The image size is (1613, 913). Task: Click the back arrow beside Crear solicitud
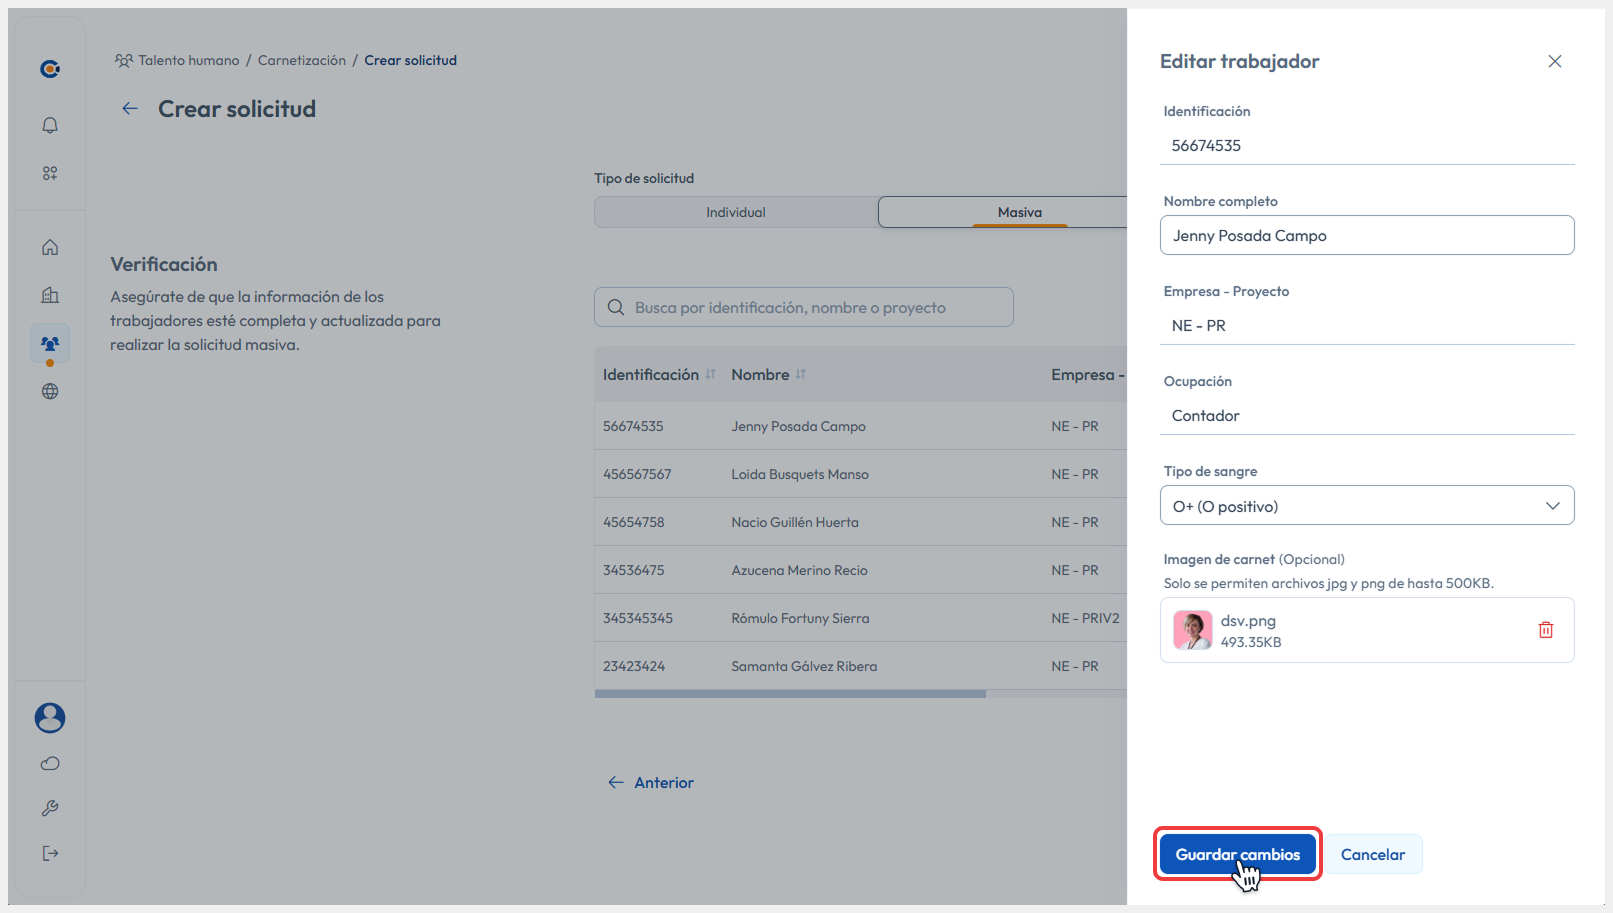pyautogui.click(x=130, y=109)
